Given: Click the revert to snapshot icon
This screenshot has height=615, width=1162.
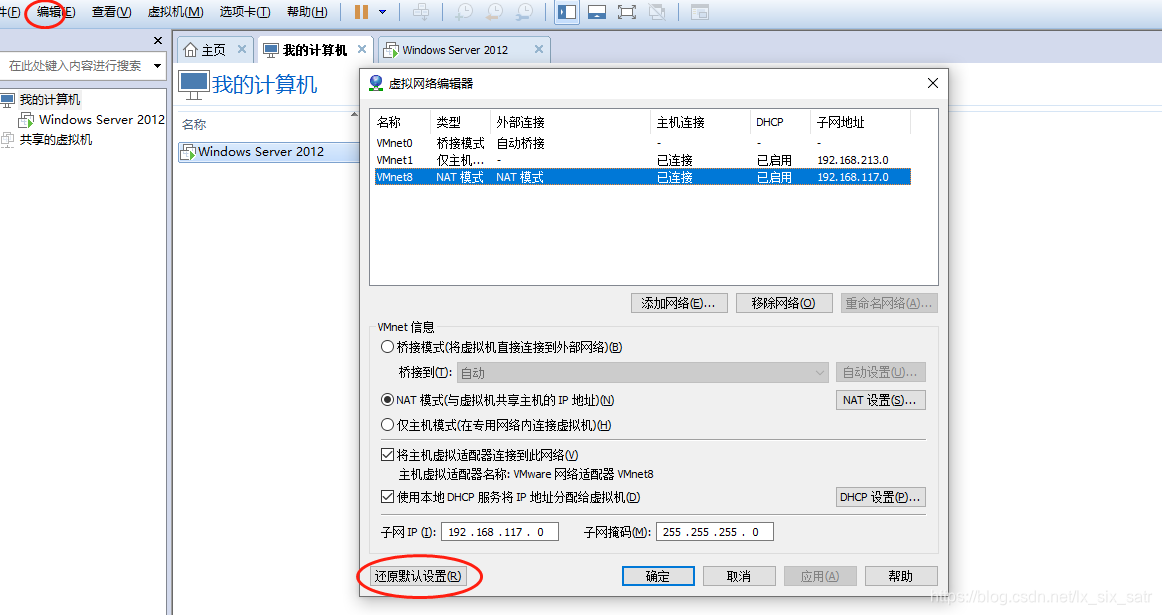Looking at the screenshot, I should (x=494, y=12).
